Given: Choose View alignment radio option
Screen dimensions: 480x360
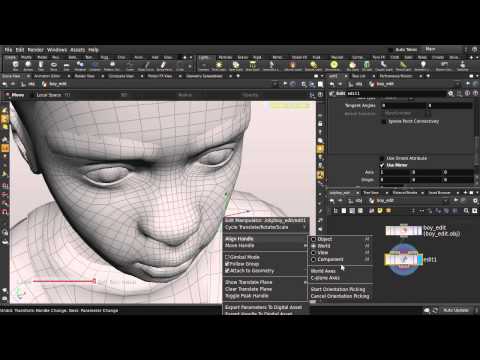Looking at the screenshot, I should tap(313, 253).
